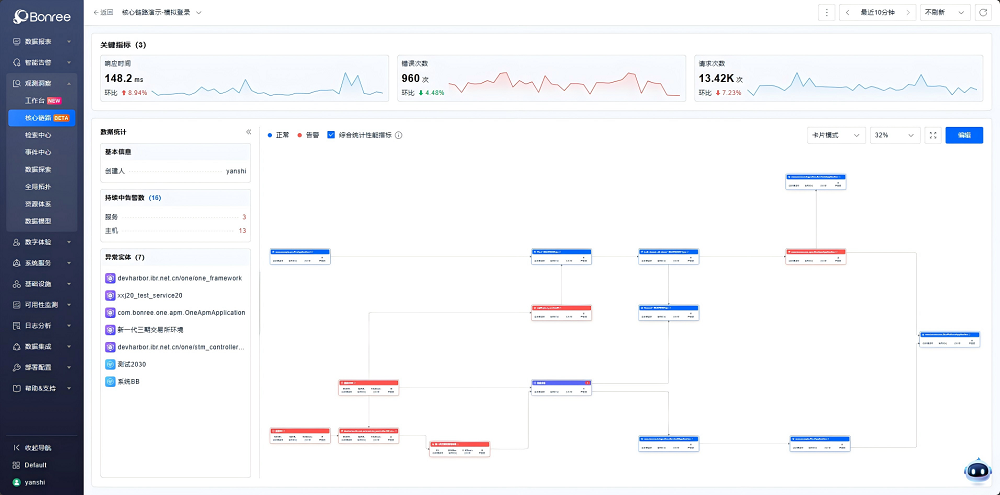Collapse the 数据统计 panel with double-chevron icon
This screenshot has height=495, width=1000.
pyautogui.click(x=248, y=132)
